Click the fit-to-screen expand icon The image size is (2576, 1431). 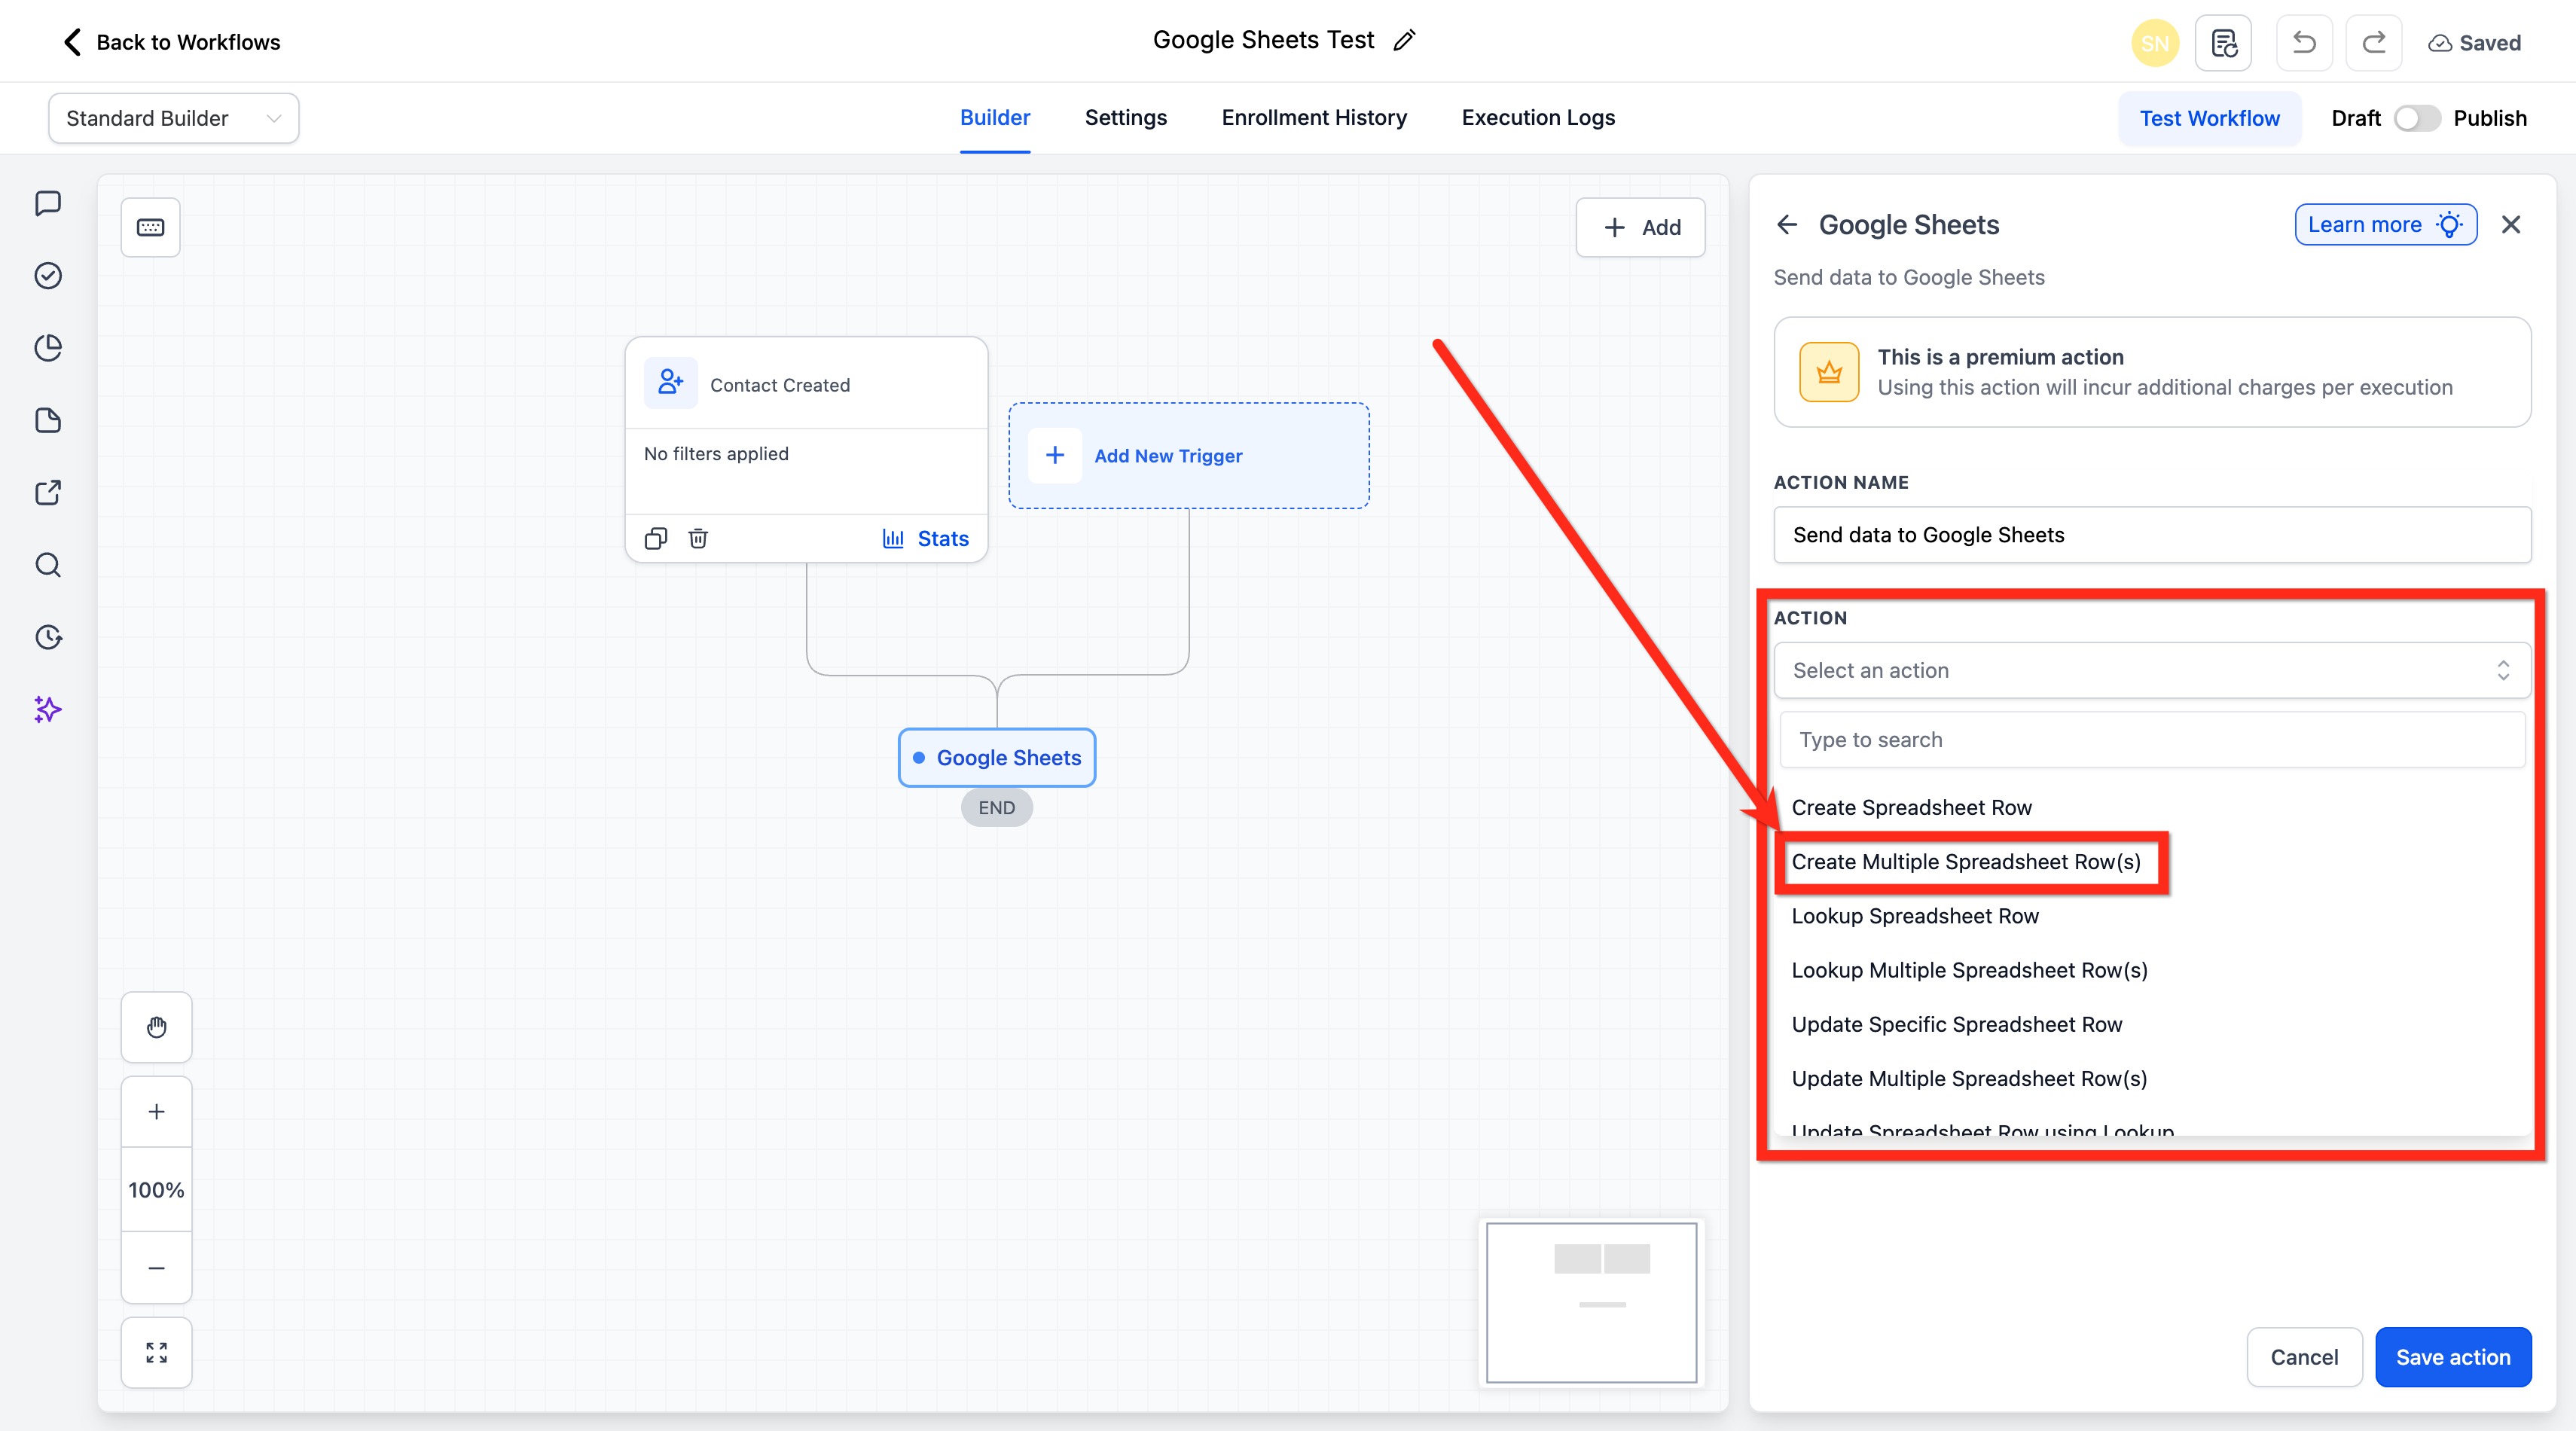[x=156, y=1352]
